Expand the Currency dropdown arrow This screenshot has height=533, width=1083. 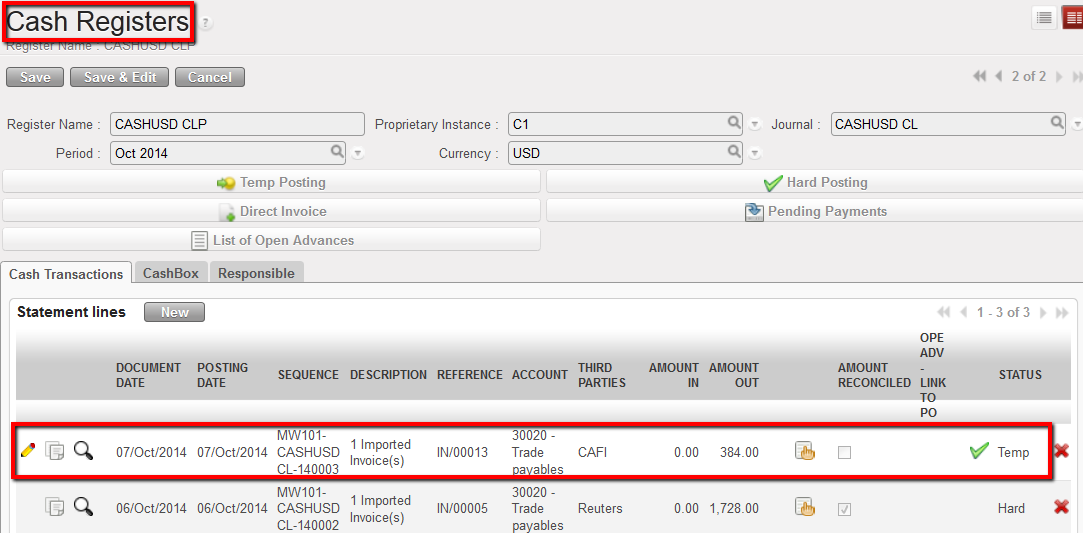pyautogui.click(x=755, y=154)
